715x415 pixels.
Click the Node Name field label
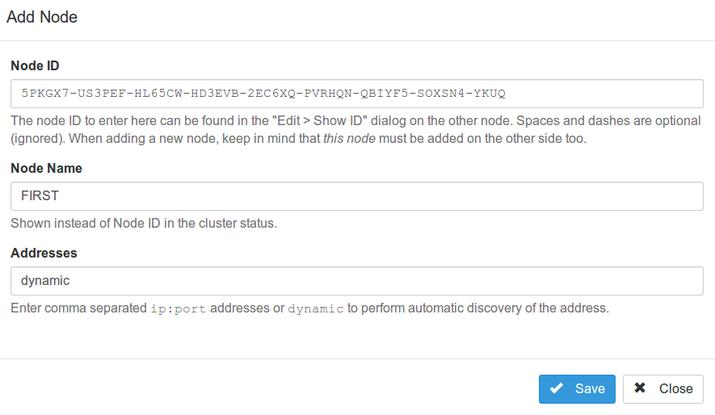(47, 168)
